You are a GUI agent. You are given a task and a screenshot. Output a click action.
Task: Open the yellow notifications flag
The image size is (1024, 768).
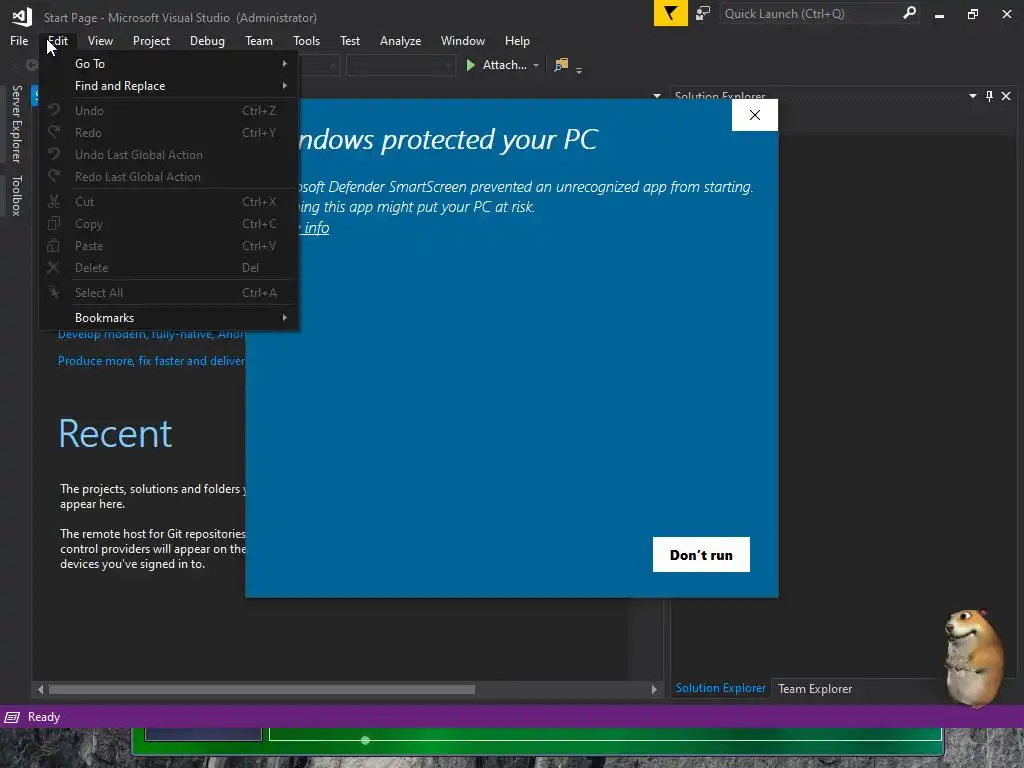[x=670, y=14]
